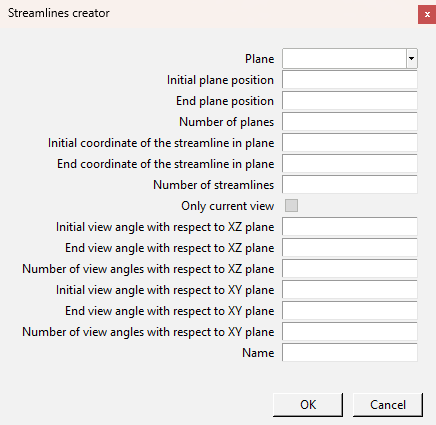
Task: Focus Number of view angles XY field
Action: [350, 332]
